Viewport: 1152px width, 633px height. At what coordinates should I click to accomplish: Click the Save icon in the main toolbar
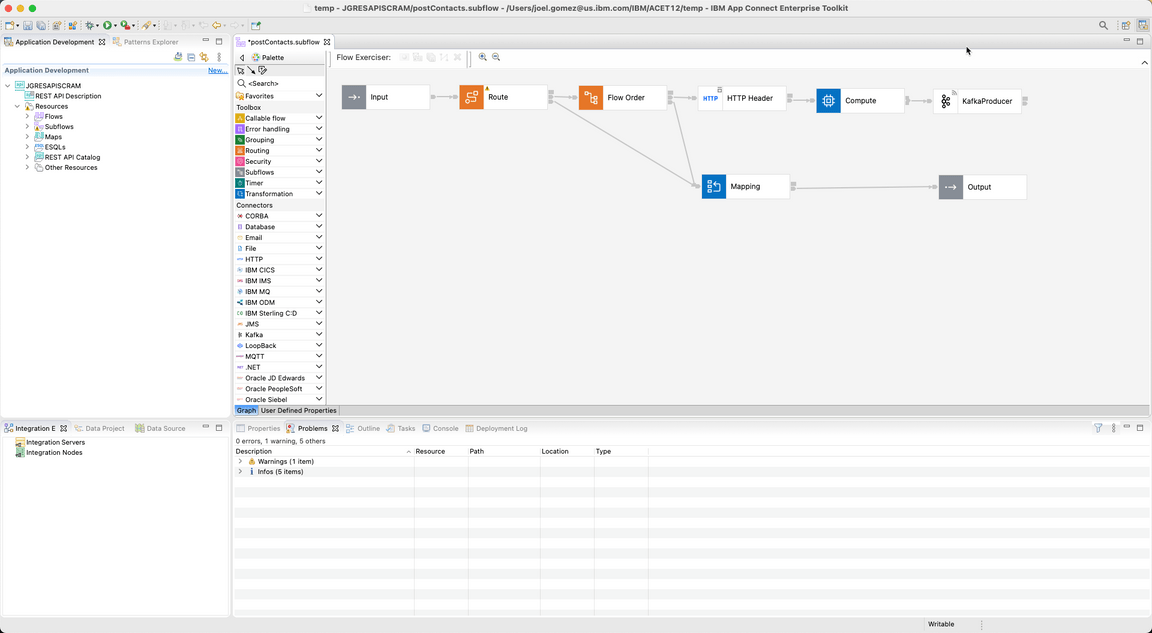[28, 25]
